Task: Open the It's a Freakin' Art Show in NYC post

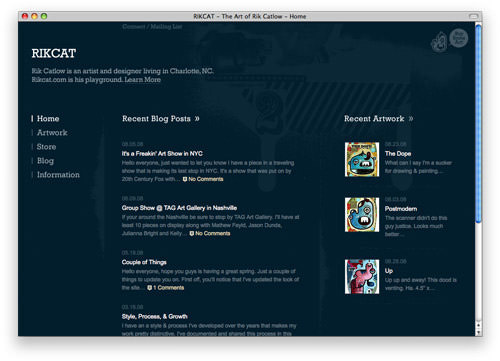Action: [162, 154]
